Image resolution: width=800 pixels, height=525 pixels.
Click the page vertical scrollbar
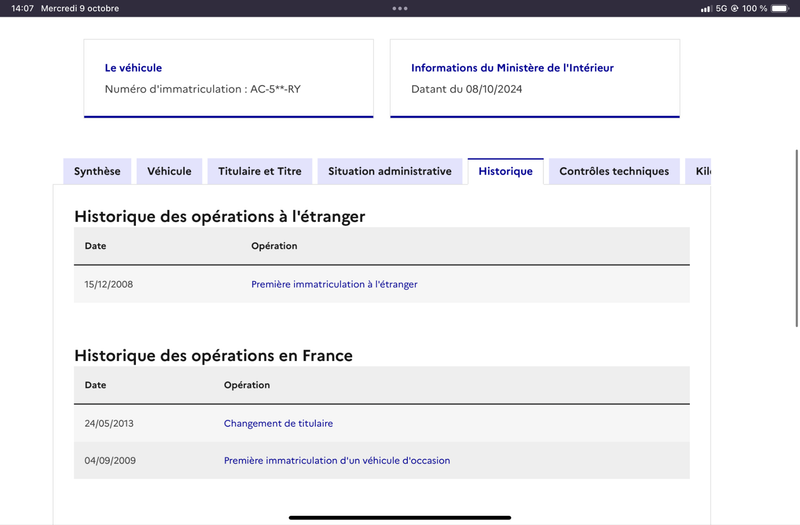pyautogui.click(x=797, y=238)
